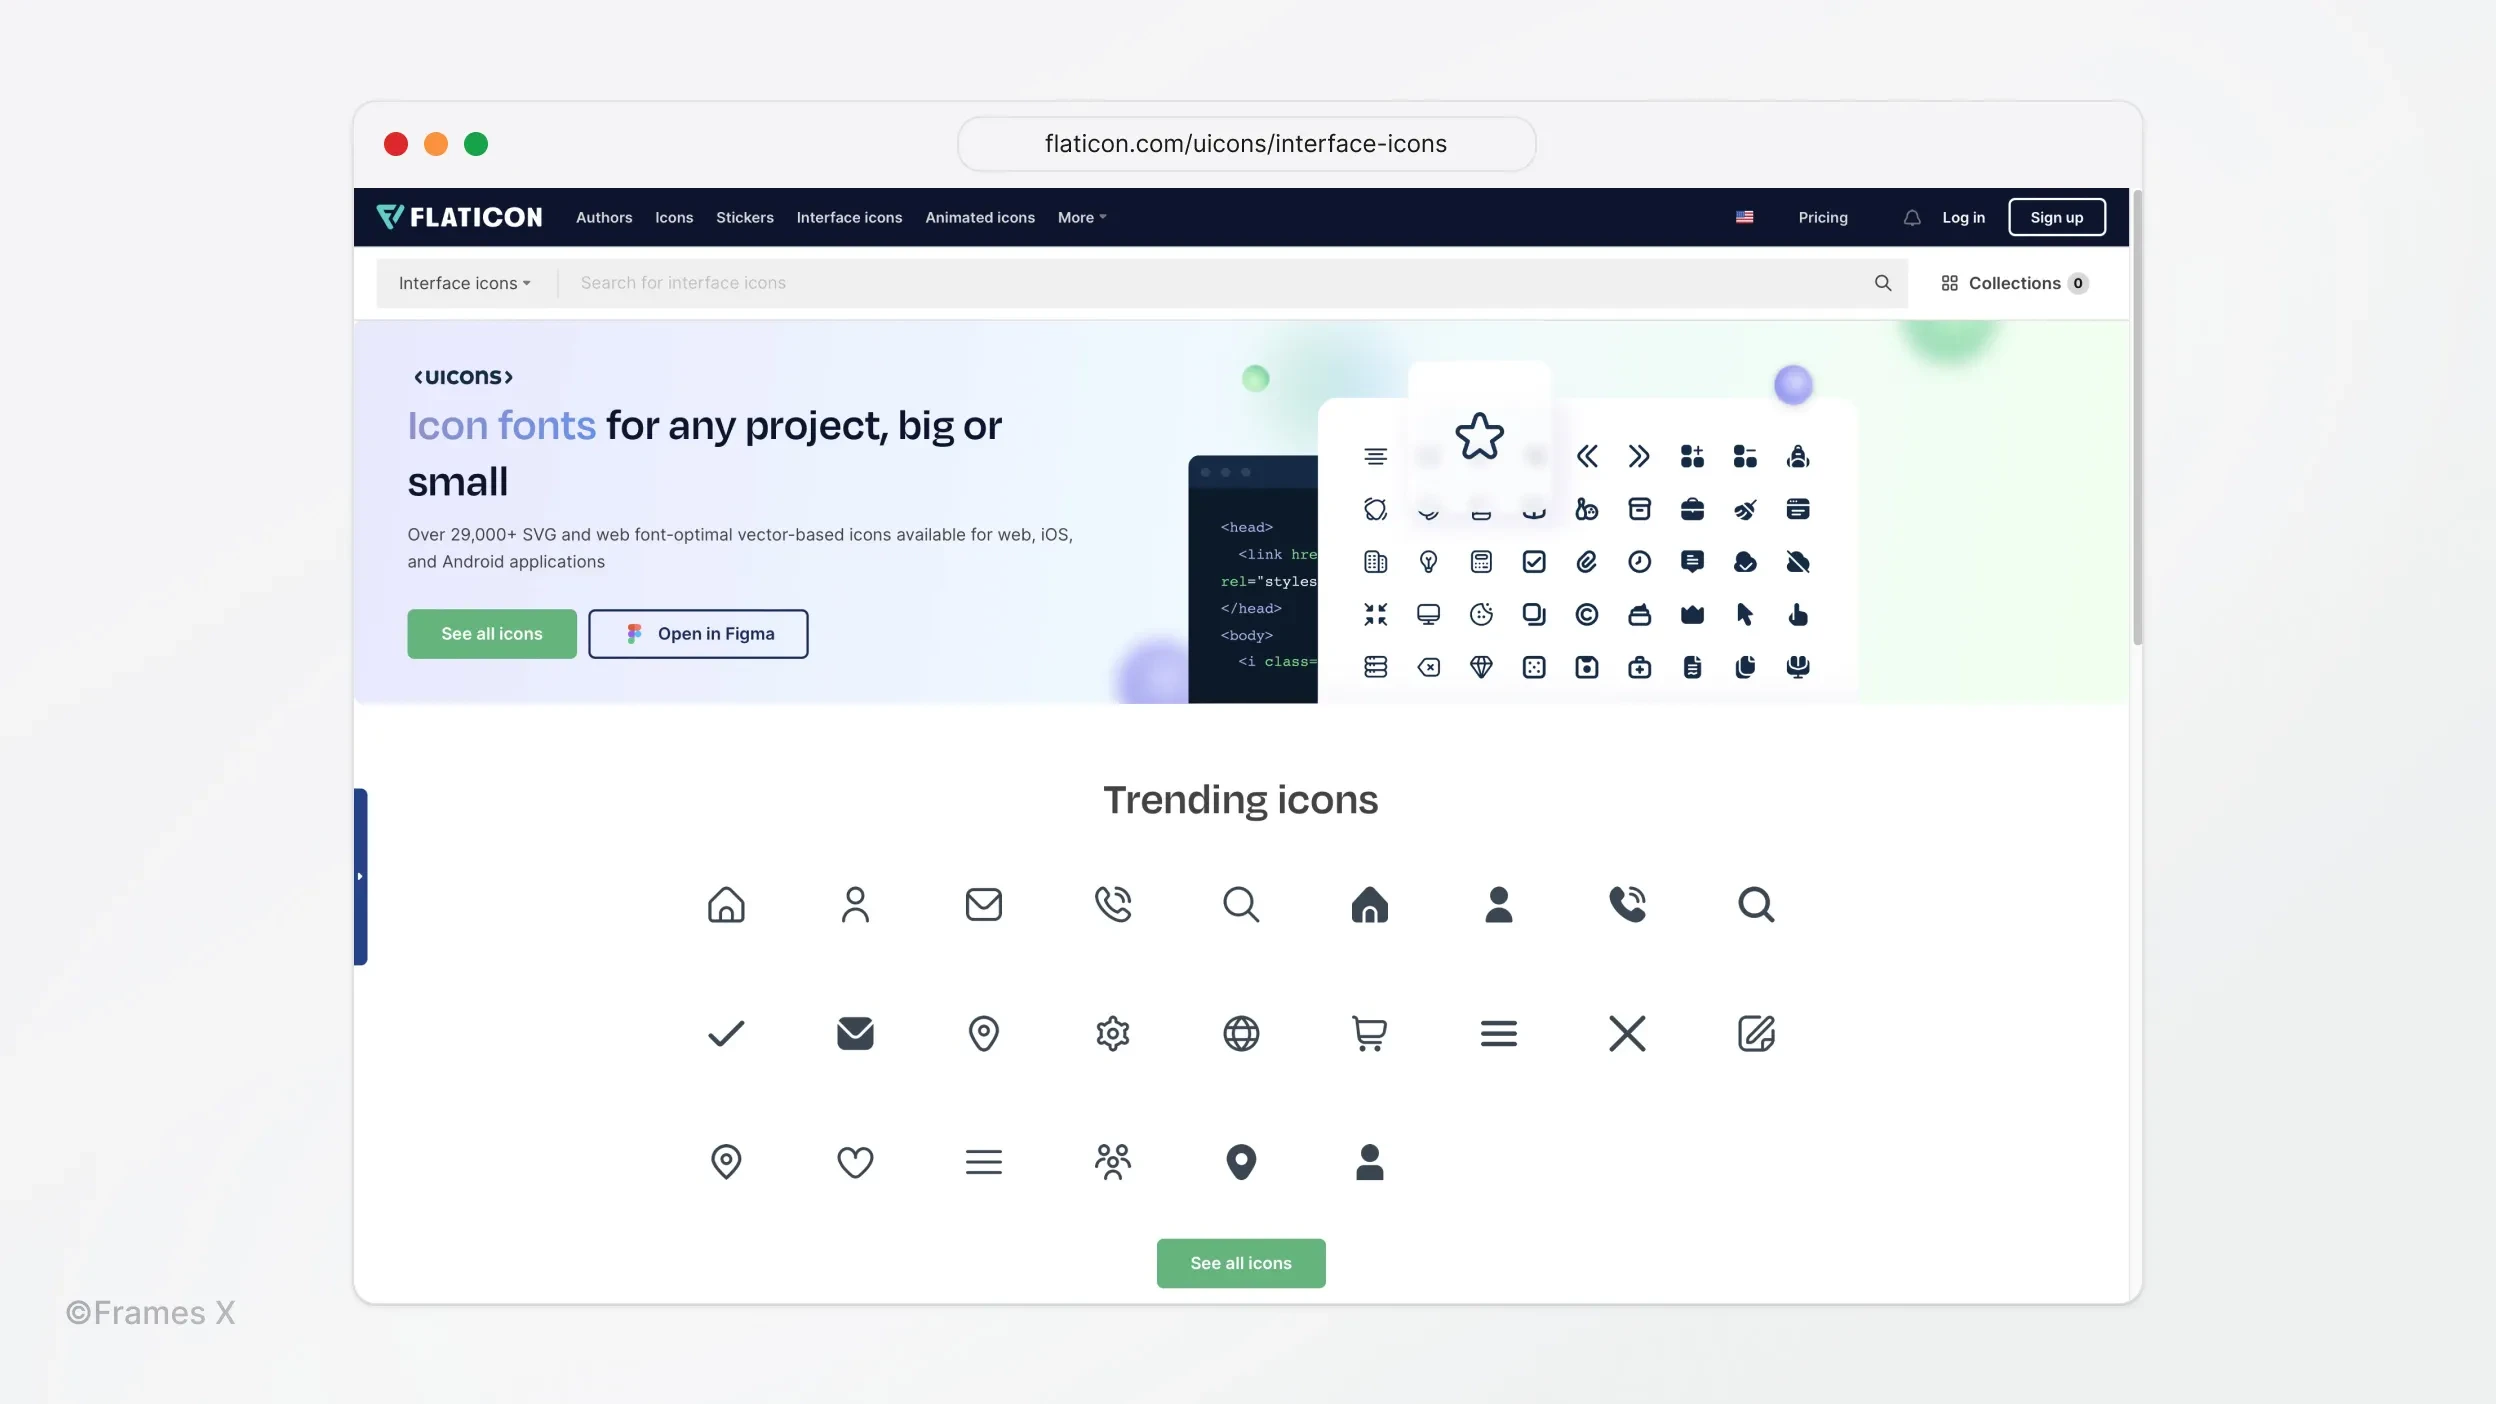Click the Animated icons nav item
2496x1404 pixels.
(x=979, y=218)
